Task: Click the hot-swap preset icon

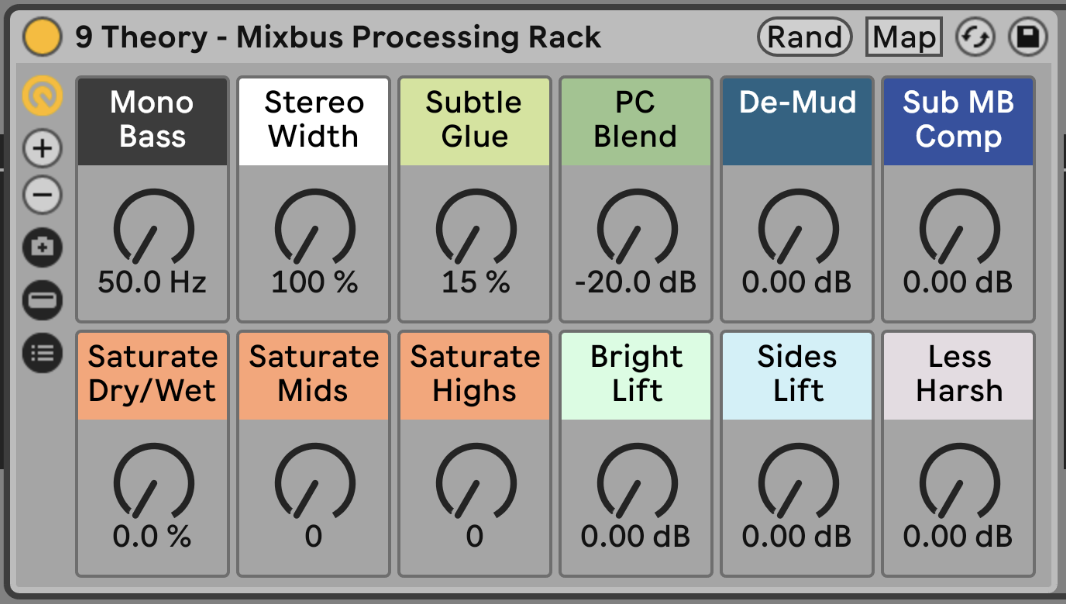Action: [x=976, y=37]
